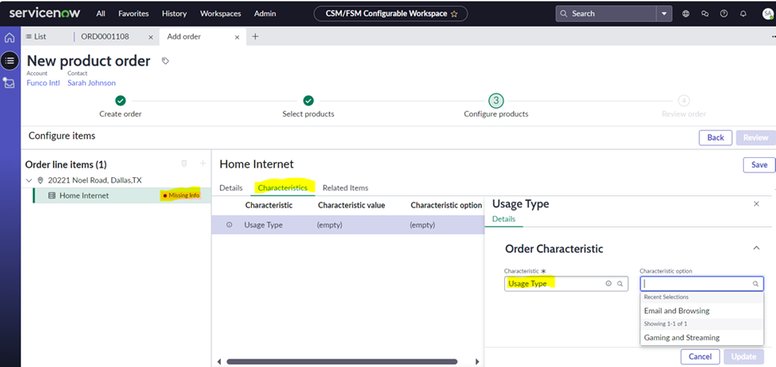Screen dimensions: 776x367
Task: Click the horizontal scrollbar in characteristics list
Action: point(341,362)
